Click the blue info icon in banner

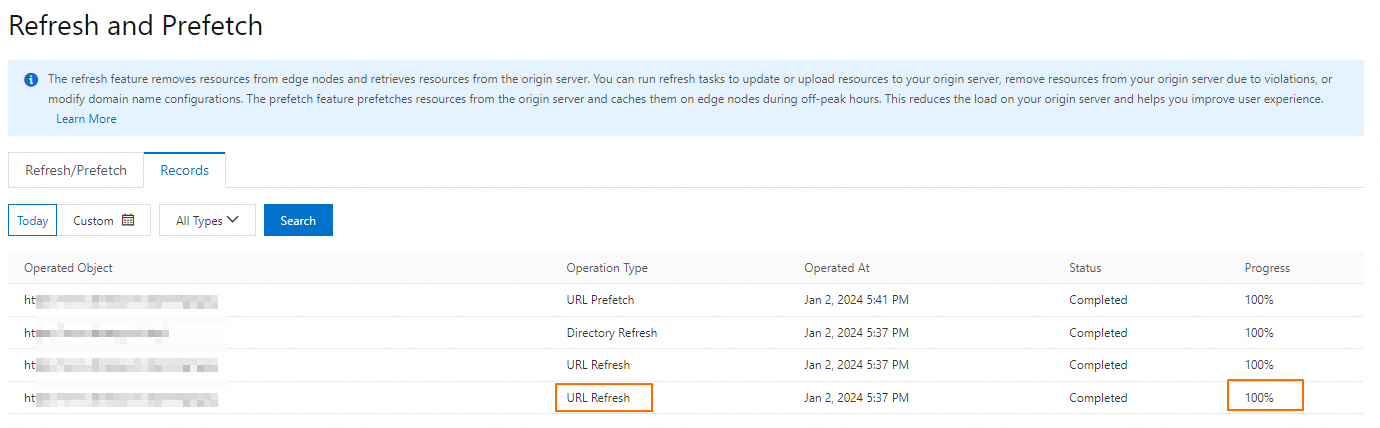point(31,79)
